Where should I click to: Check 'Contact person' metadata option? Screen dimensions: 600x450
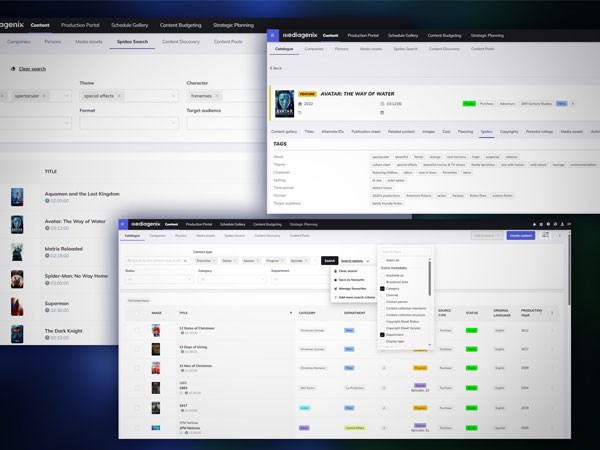click(x=382, y=302)
